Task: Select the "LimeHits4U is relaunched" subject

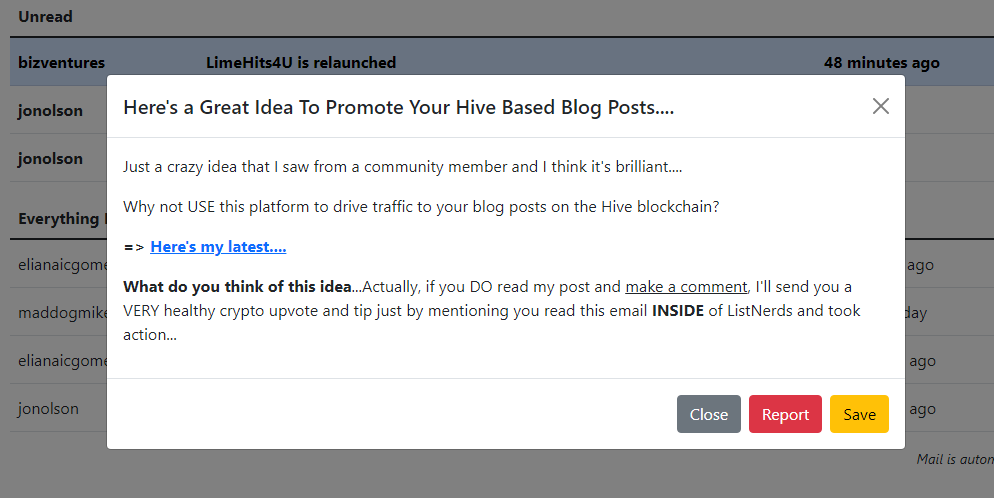Action: click(x=301, y=63)
